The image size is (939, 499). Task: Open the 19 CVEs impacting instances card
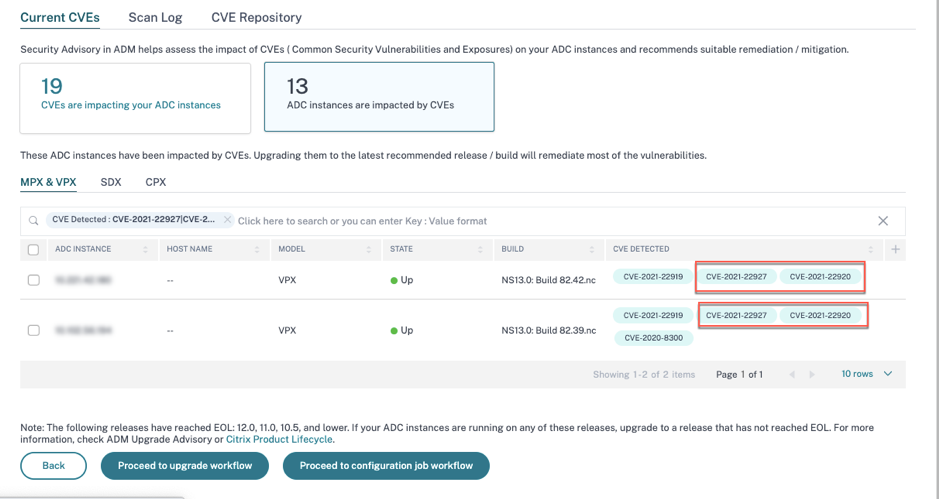[x=135, y=98]
